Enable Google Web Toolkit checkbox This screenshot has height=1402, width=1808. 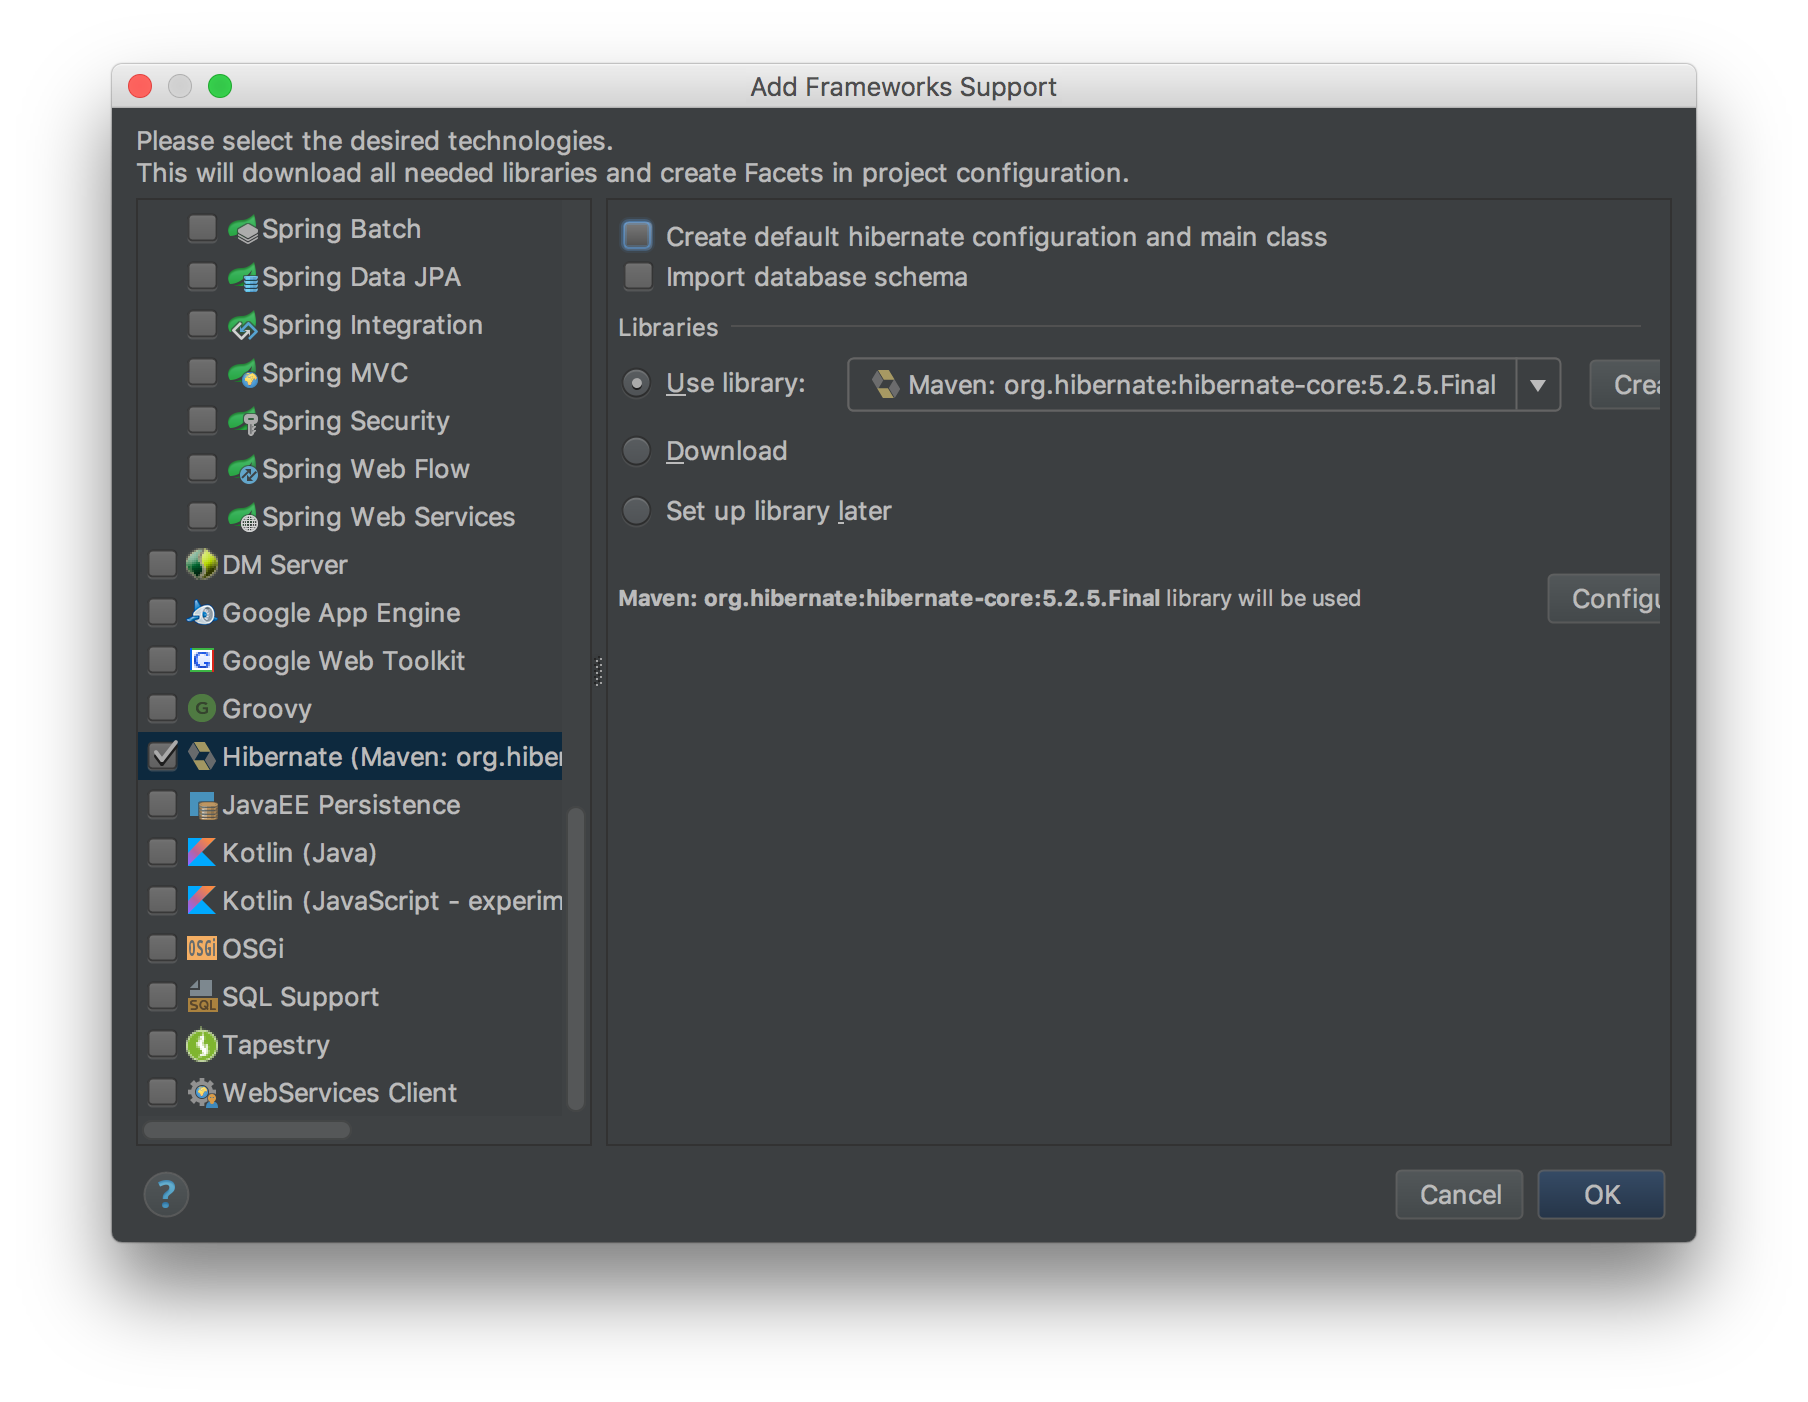pos(162,660)
